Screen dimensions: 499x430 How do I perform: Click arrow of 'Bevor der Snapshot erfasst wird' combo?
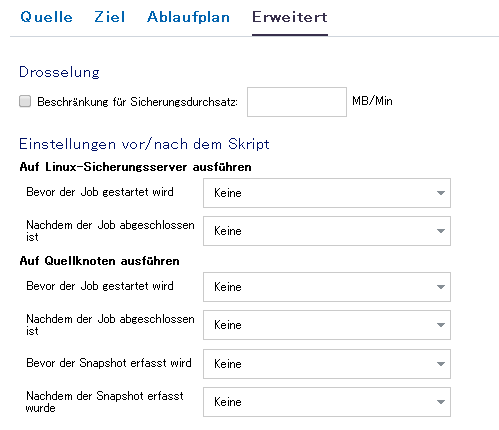(x=441, y=364)
